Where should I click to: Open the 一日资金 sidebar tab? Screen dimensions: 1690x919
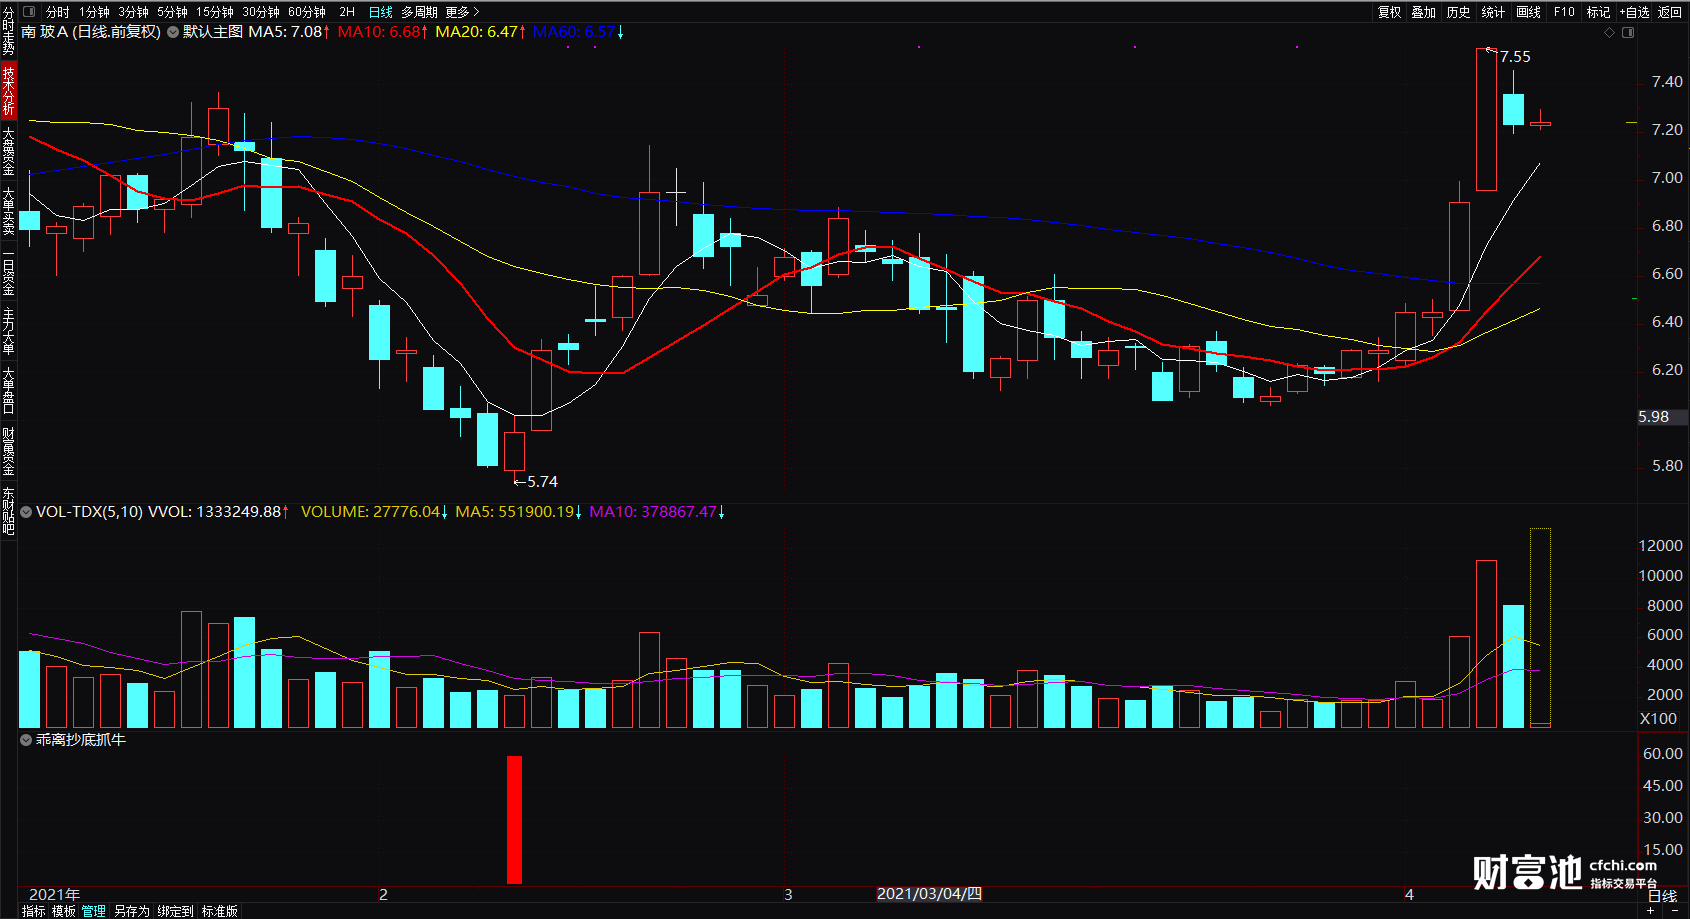point(8,271)
